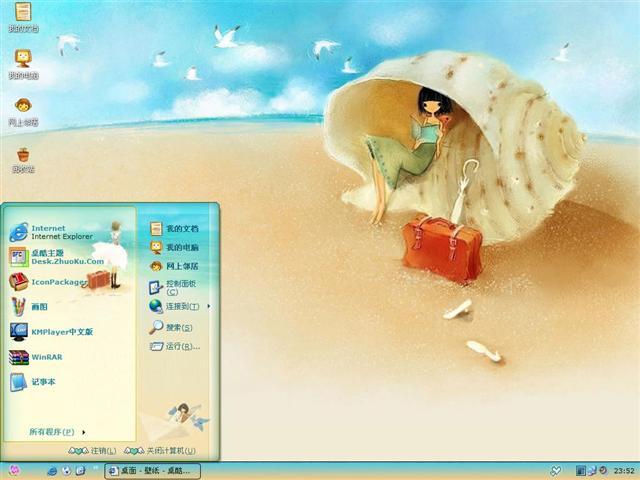
Task: Expand quick launch overflow chevron
Action: click(96, 467)
